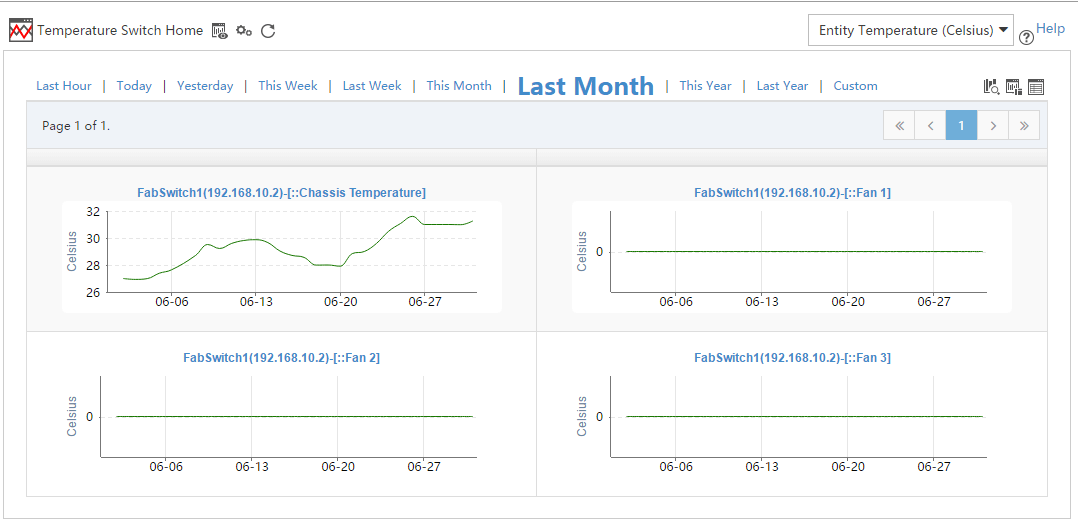Jump to the last page
The image size is (1078, 524).
coord(1024,125)
